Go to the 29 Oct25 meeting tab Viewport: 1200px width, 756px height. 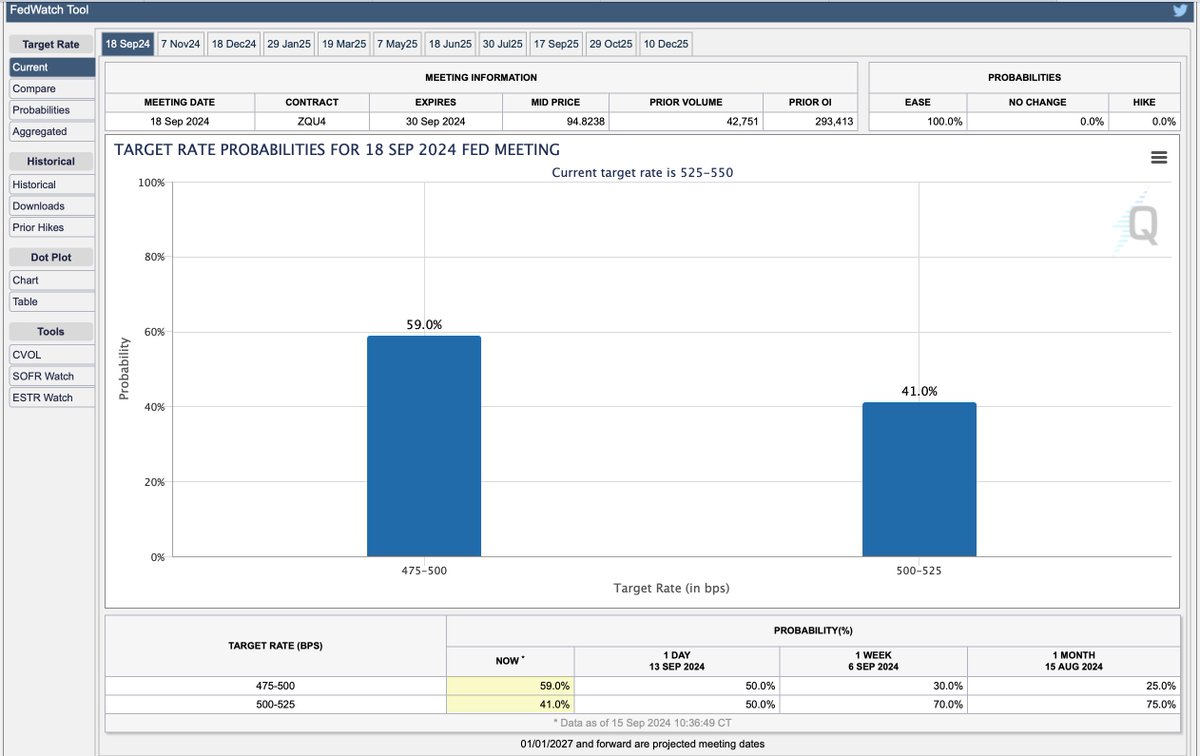(x=611, y=44)
